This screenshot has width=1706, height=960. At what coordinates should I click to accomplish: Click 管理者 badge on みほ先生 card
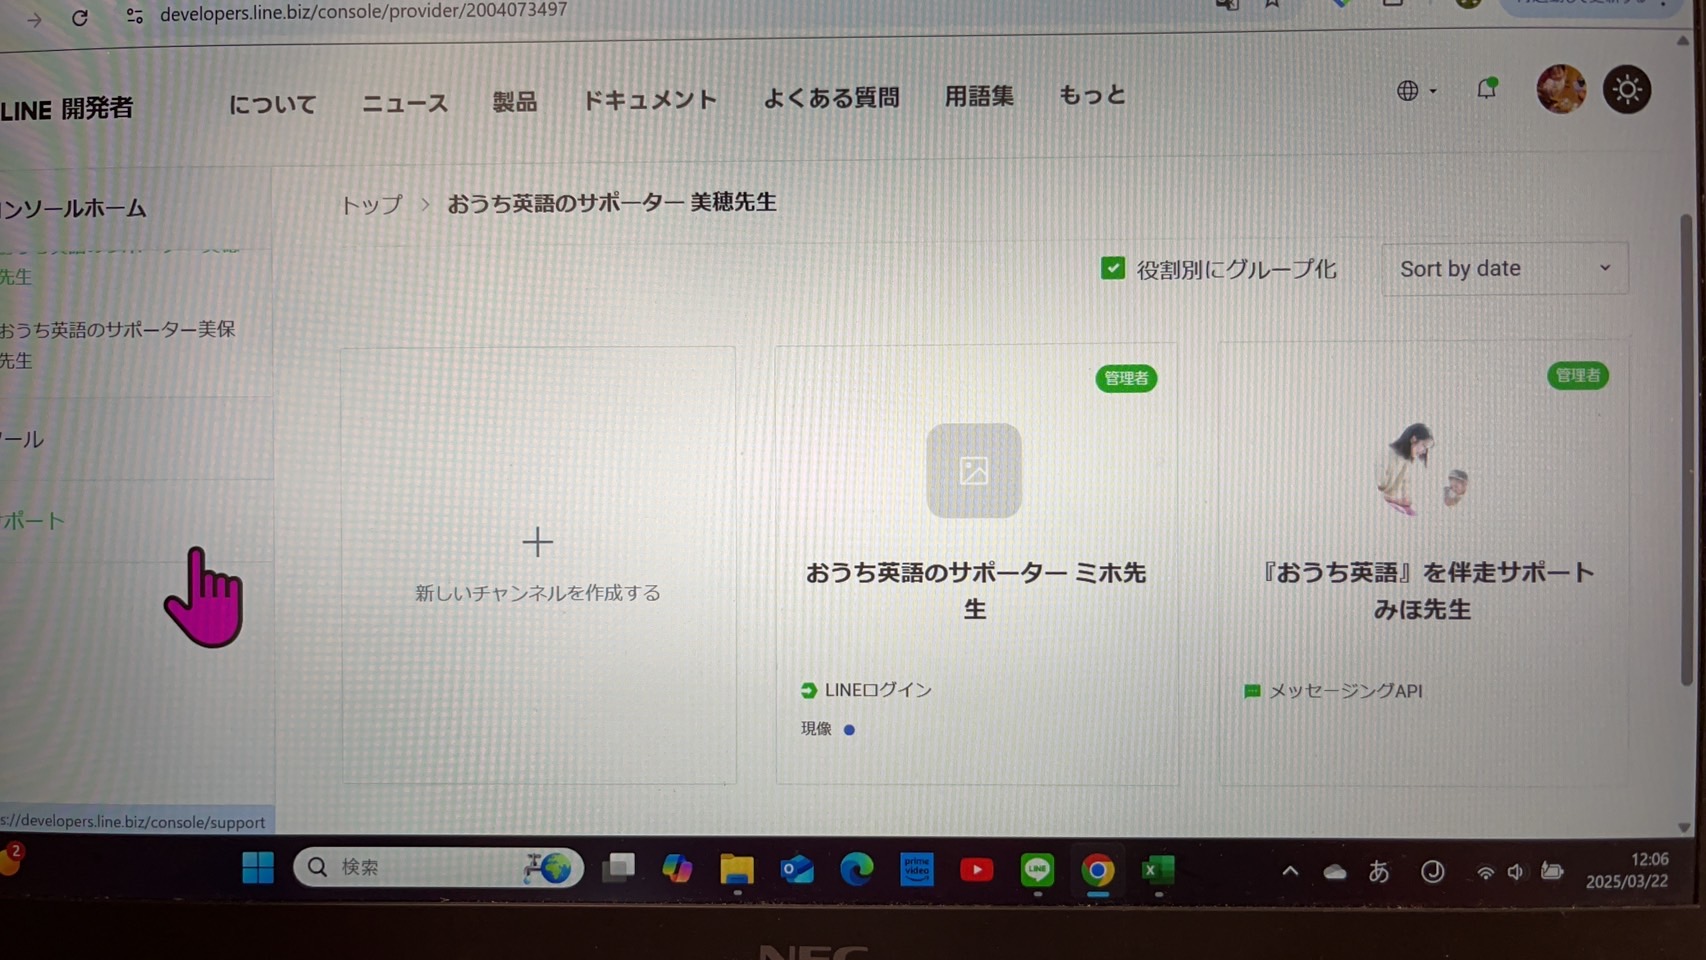coord(1578,375)
